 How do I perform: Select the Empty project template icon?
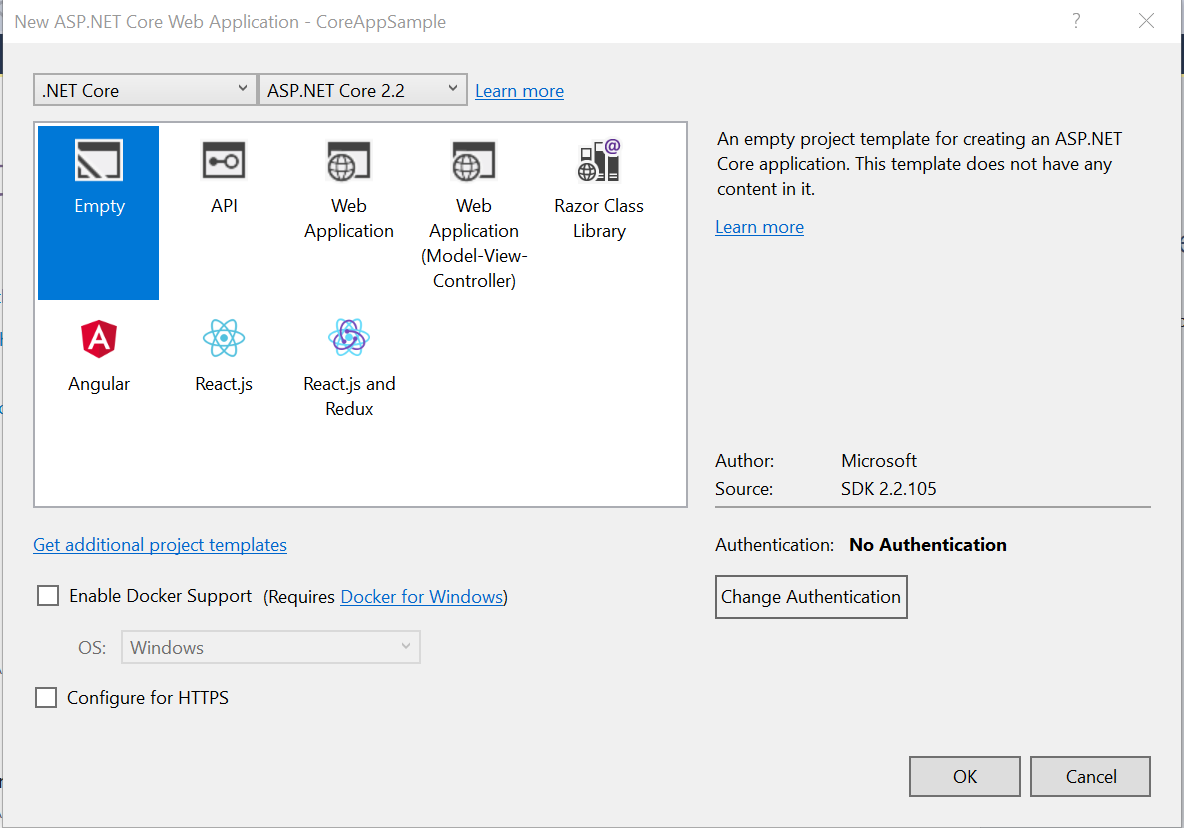(x=98, y=162)
